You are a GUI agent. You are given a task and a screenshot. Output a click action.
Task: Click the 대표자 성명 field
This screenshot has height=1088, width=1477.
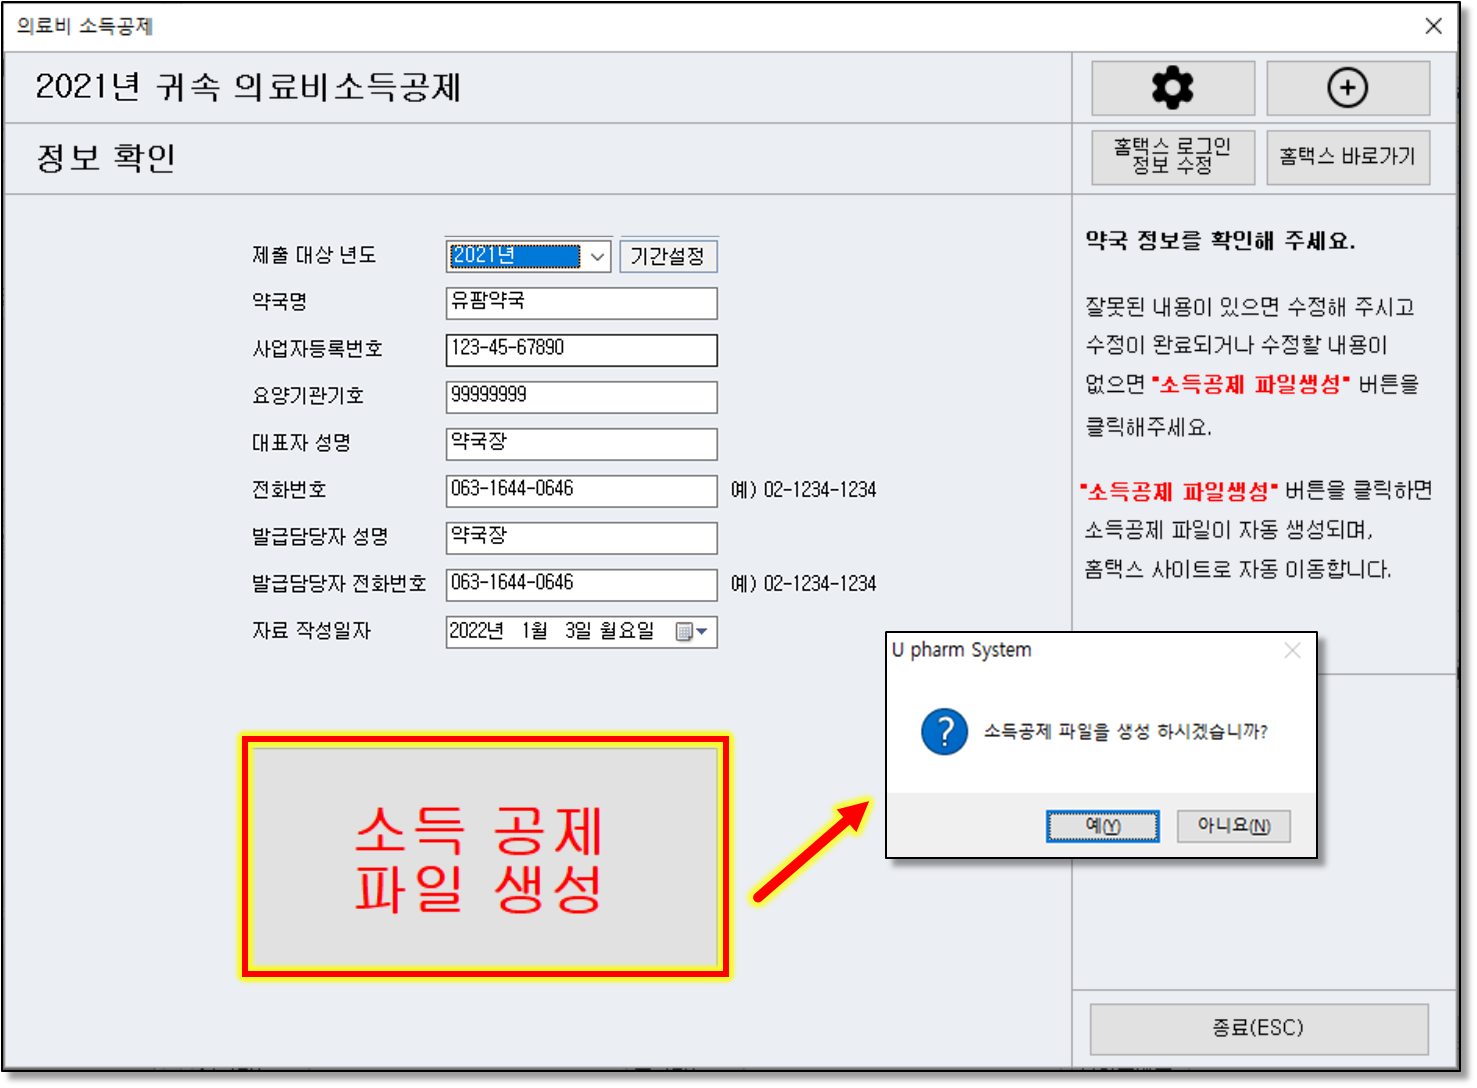pos(581,444)
